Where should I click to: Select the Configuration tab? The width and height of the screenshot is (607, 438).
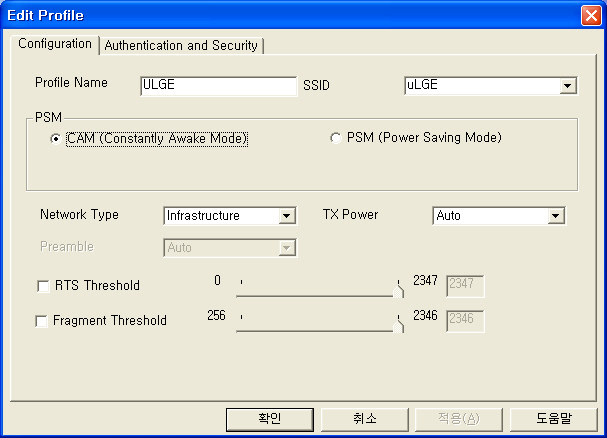[55, 44]
